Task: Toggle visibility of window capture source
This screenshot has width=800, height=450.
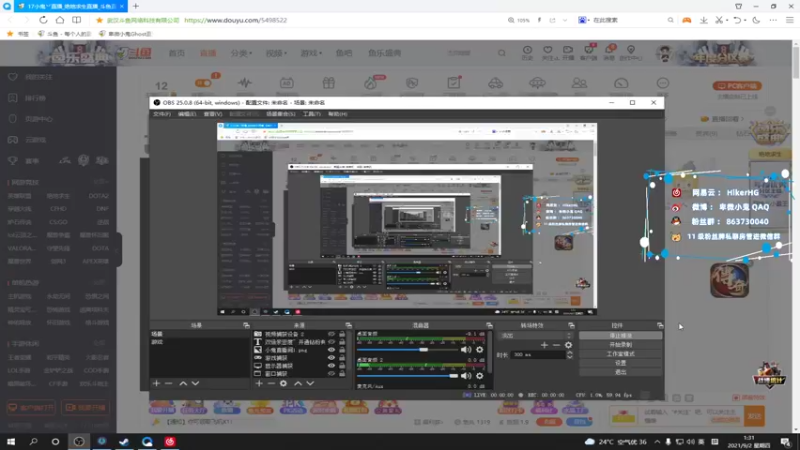Action: pyautogui.click(x=331, y=373)
